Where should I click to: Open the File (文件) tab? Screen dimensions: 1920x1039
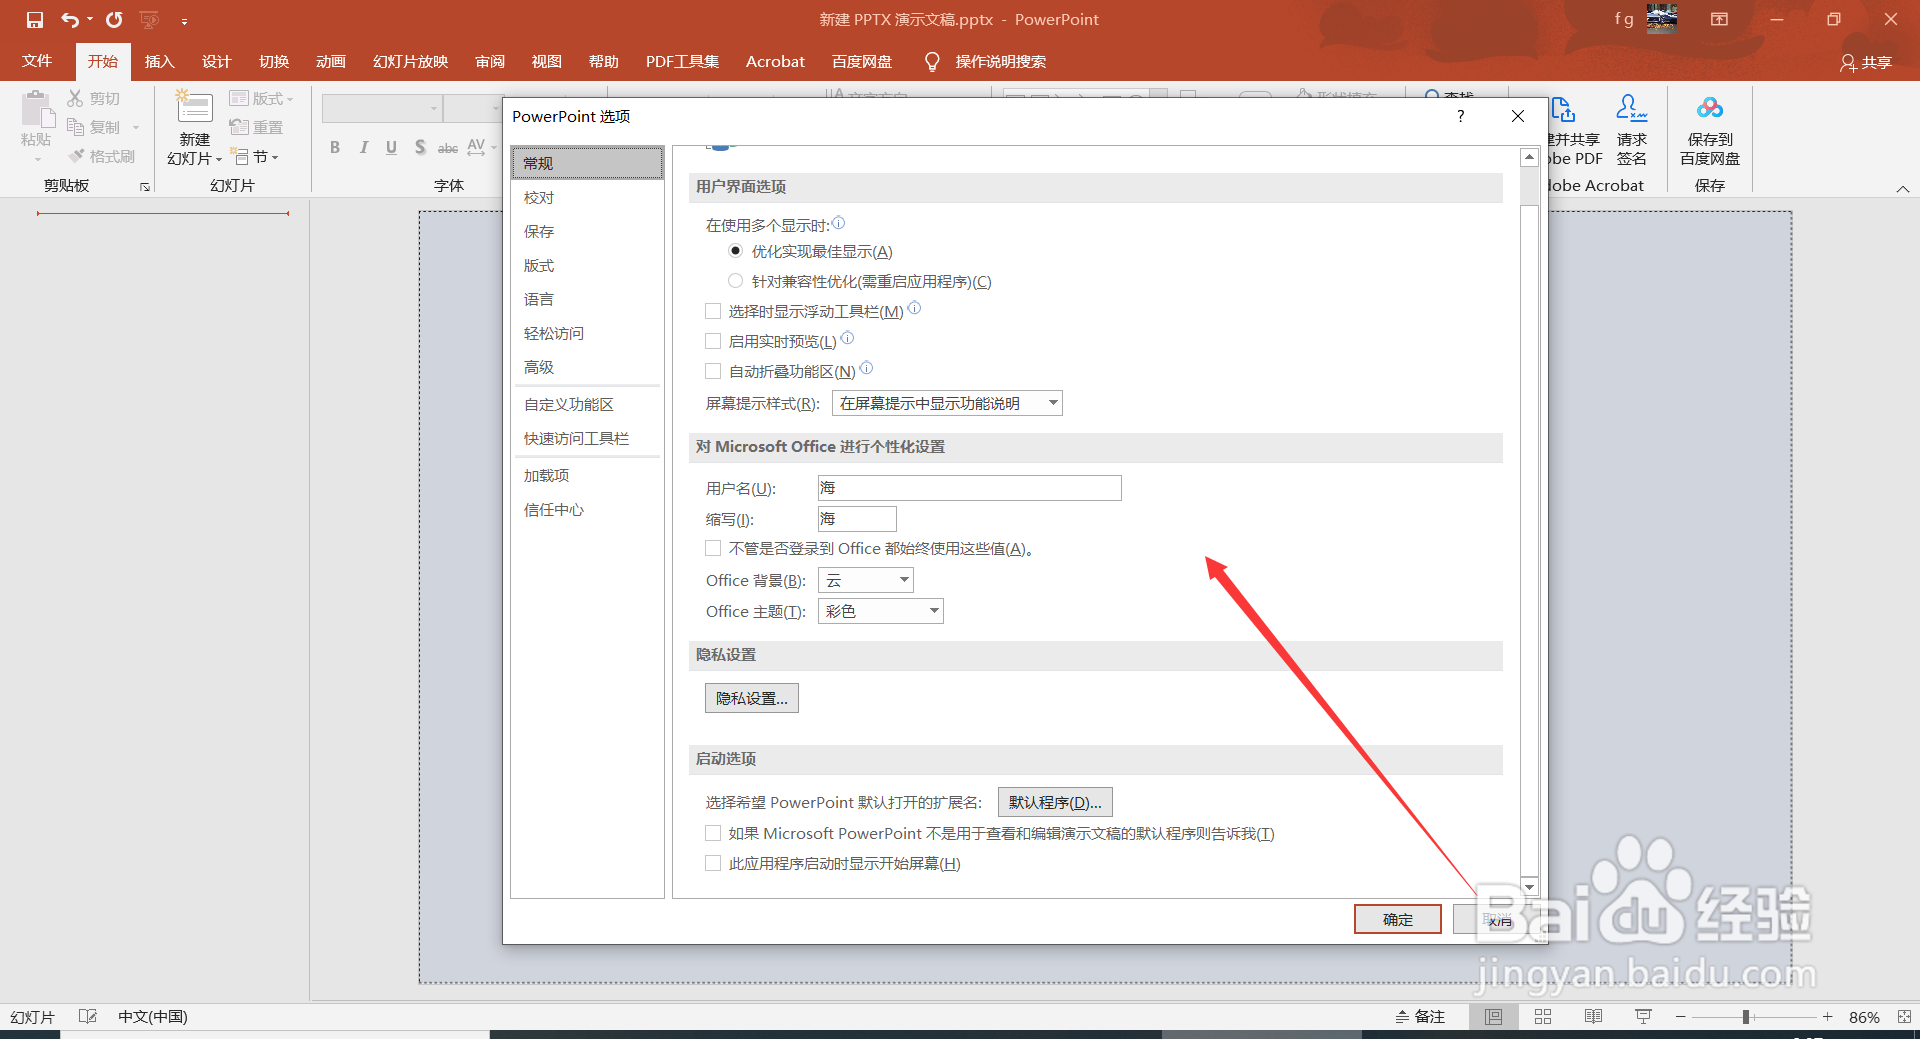(x=37, y=61)
